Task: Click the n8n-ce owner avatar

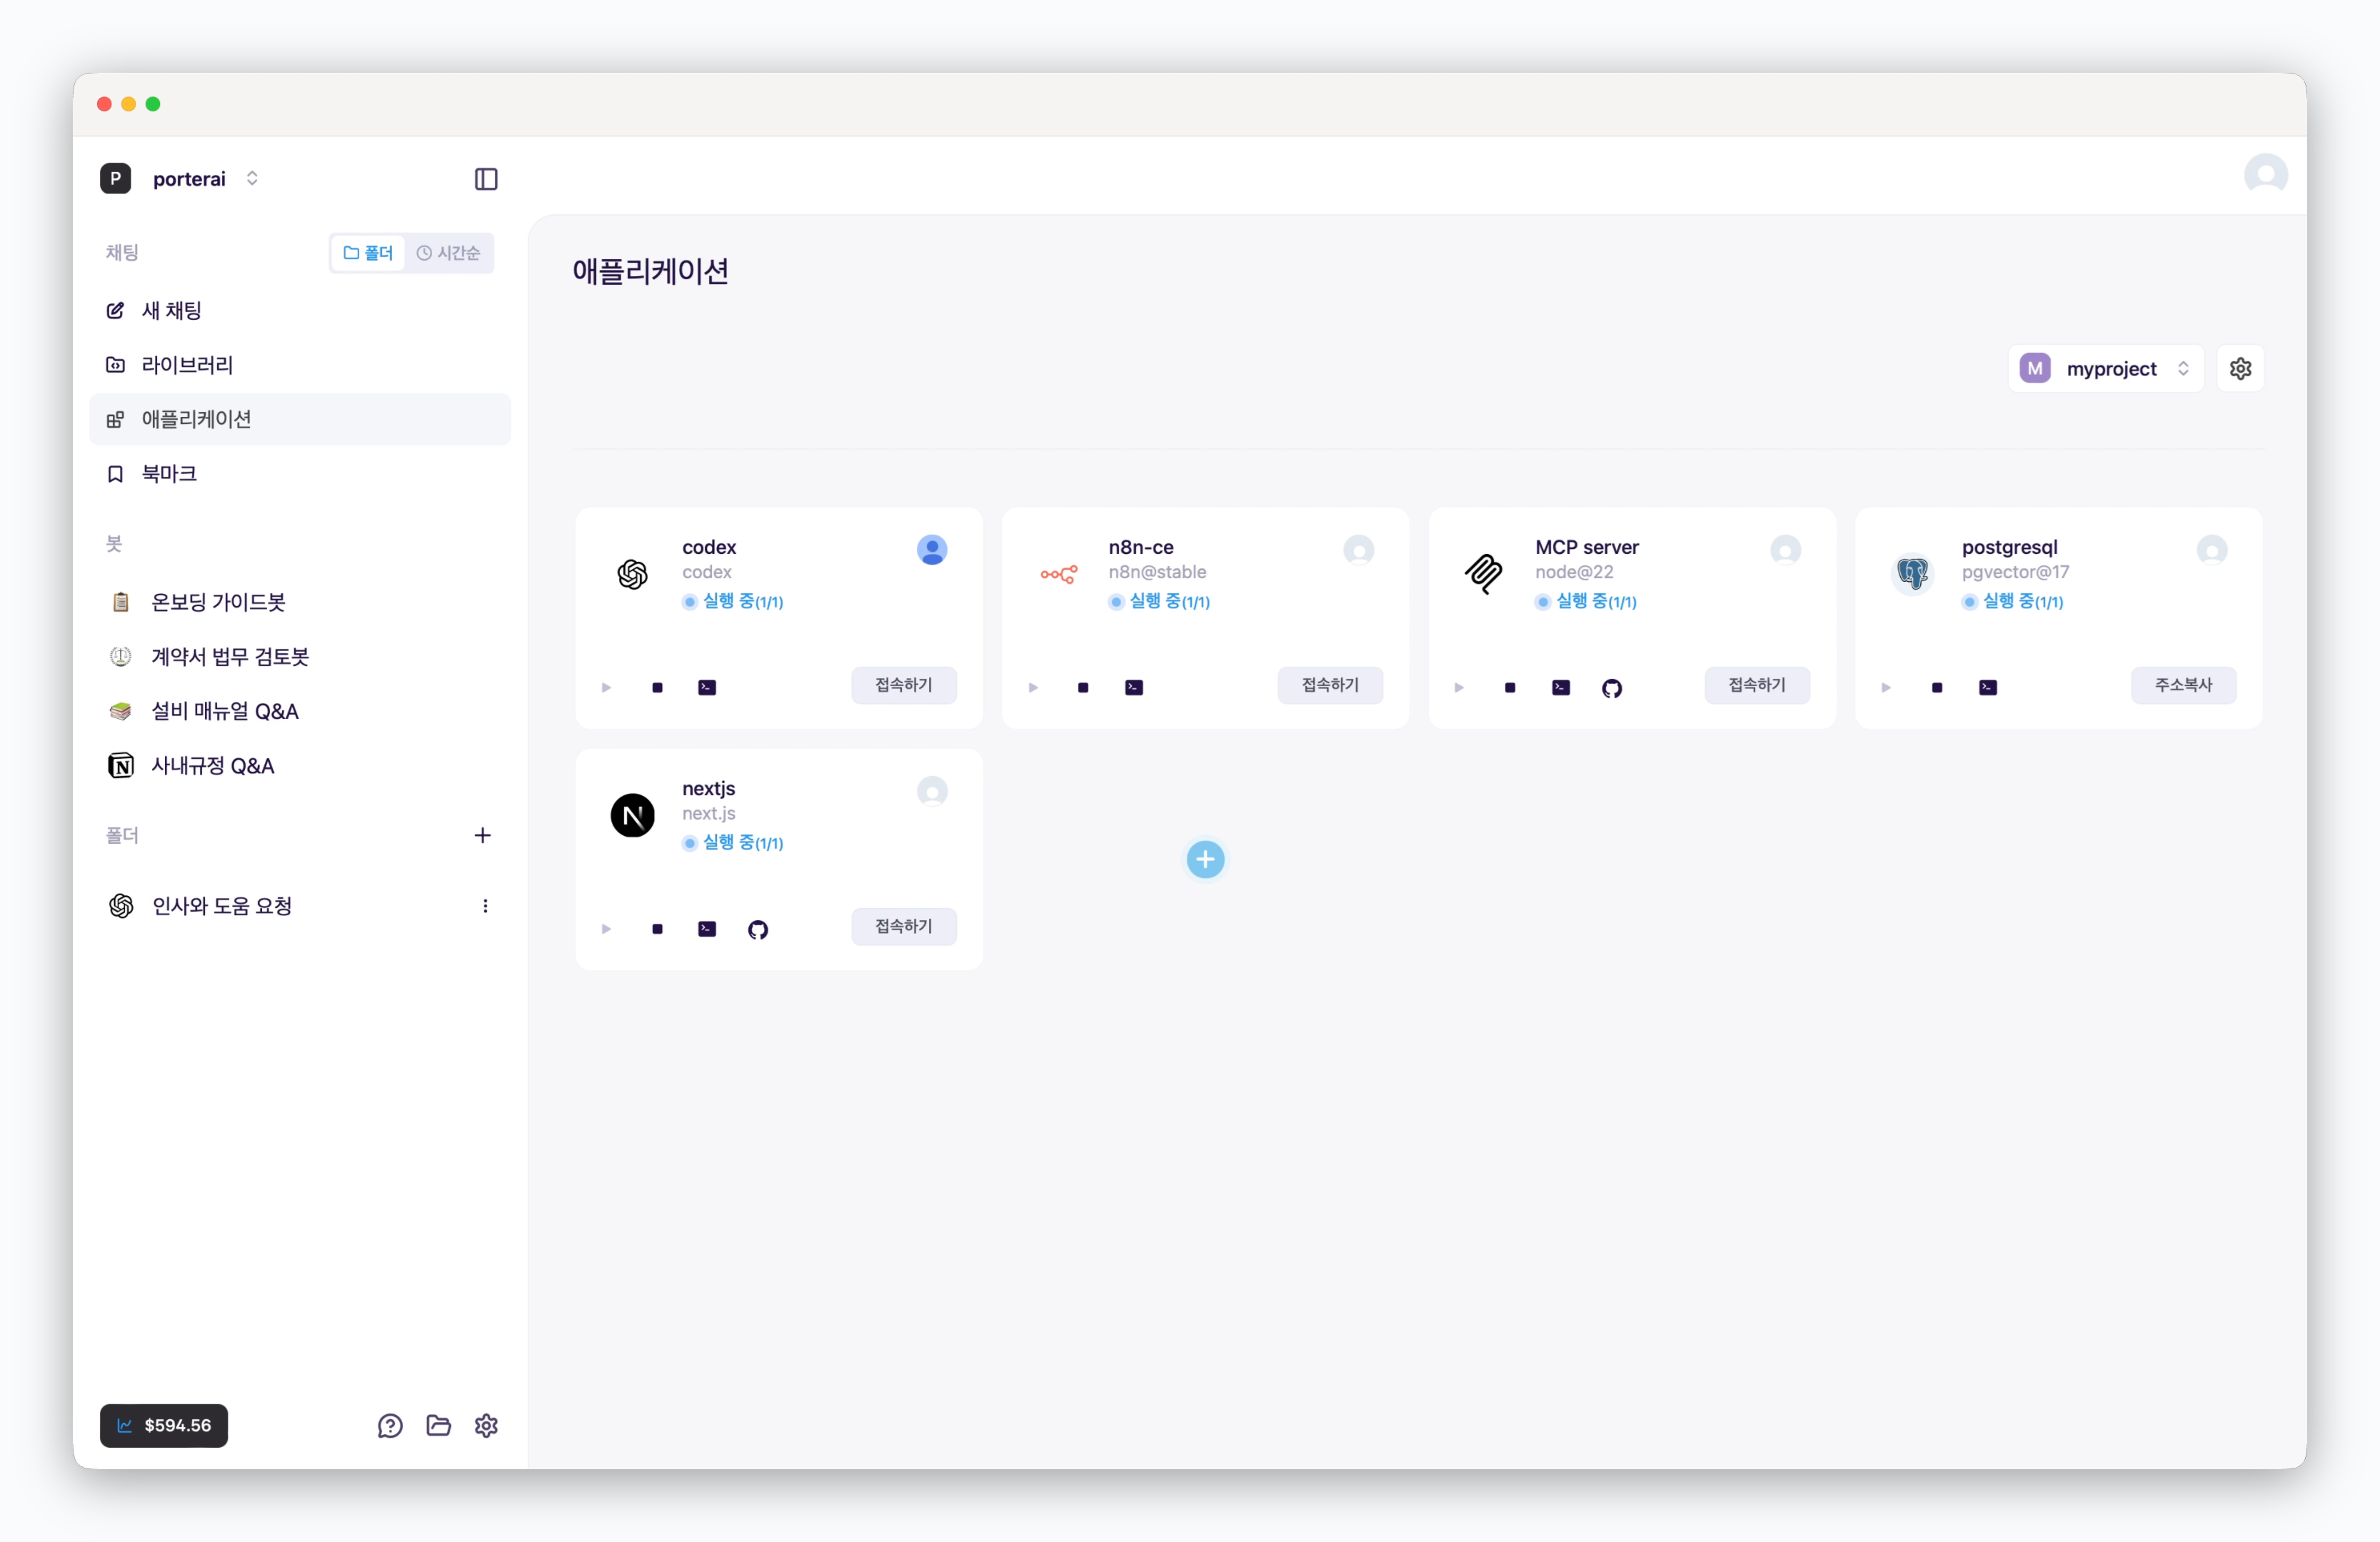Action: point(1358,550)
